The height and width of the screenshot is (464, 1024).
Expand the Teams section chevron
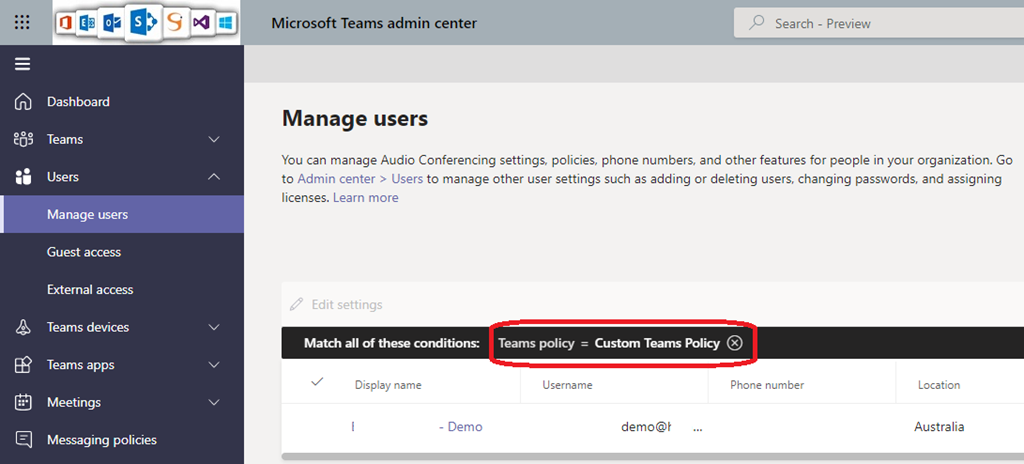[x=214, y=140]
